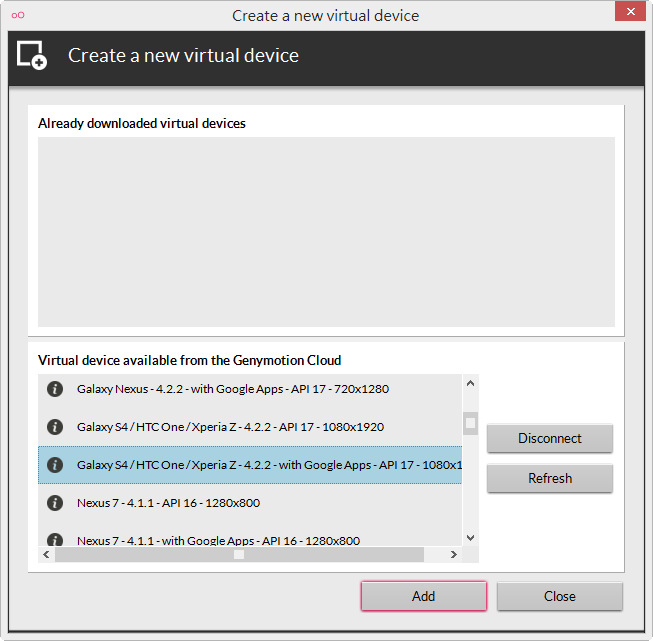Add the selected virtual device
The image size is (653, 641).
pyautogui.click(x=424, y=596)
